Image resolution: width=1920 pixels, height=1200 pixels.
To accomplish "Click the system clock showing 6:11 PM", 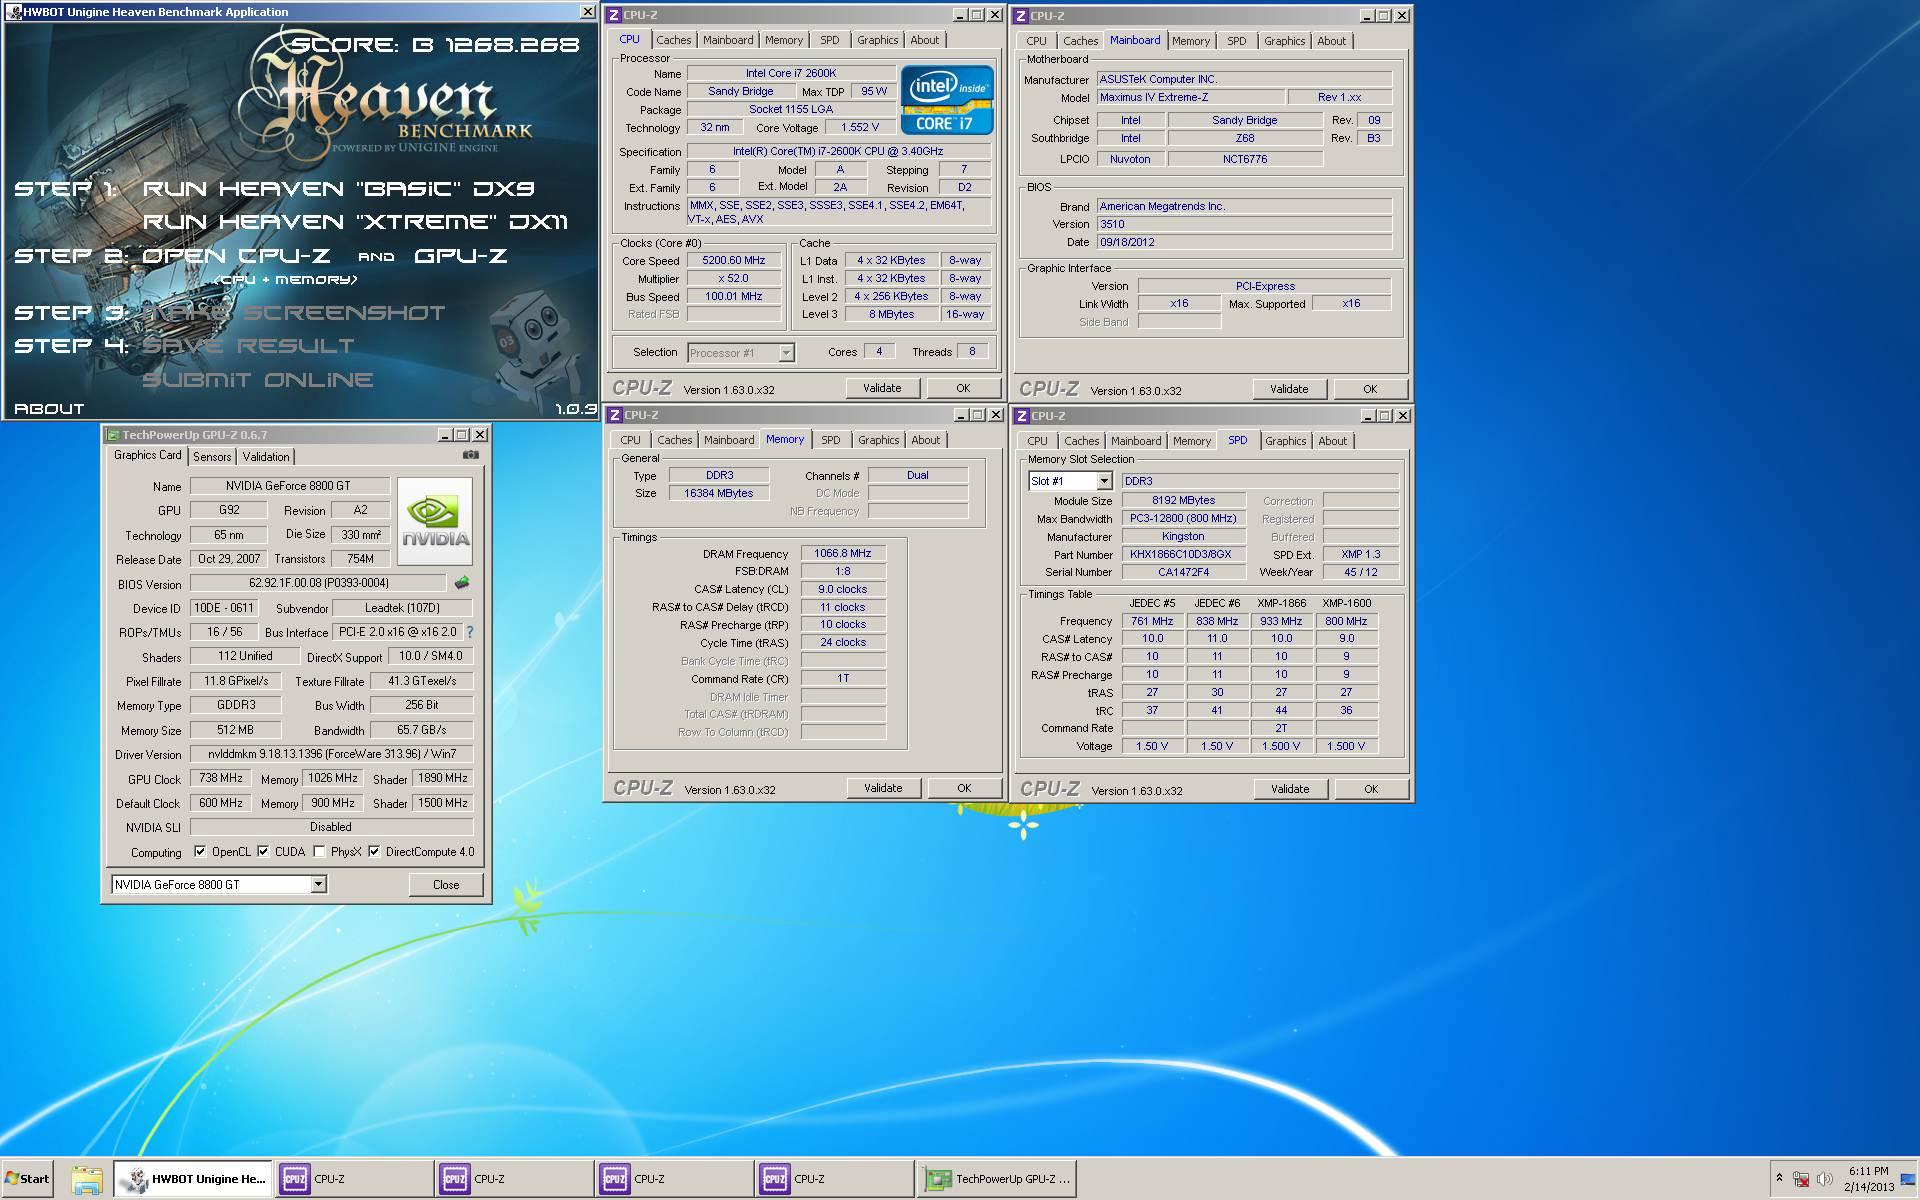I will click(1869, 1179).
